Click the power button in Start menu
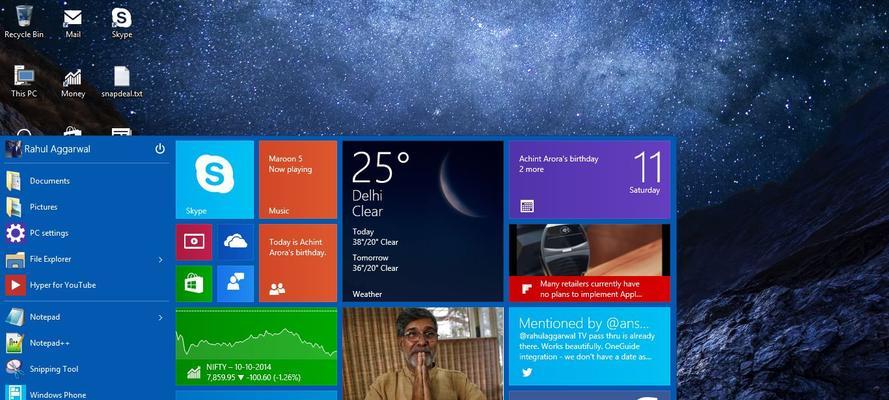The width and height of the screenshot is (889, 400). [x=160, y=148]
